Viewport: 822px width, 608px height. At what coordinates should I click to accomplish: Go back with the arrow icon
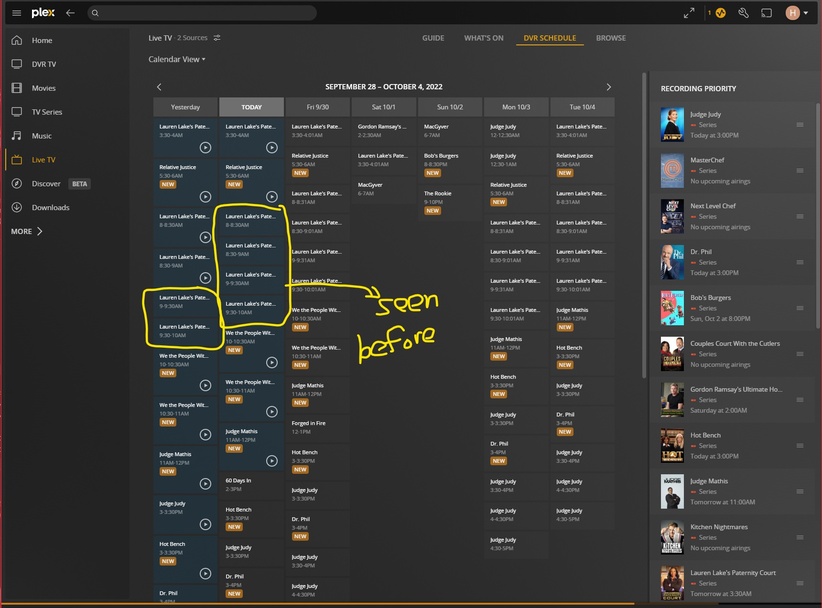[x=70, y=13]
